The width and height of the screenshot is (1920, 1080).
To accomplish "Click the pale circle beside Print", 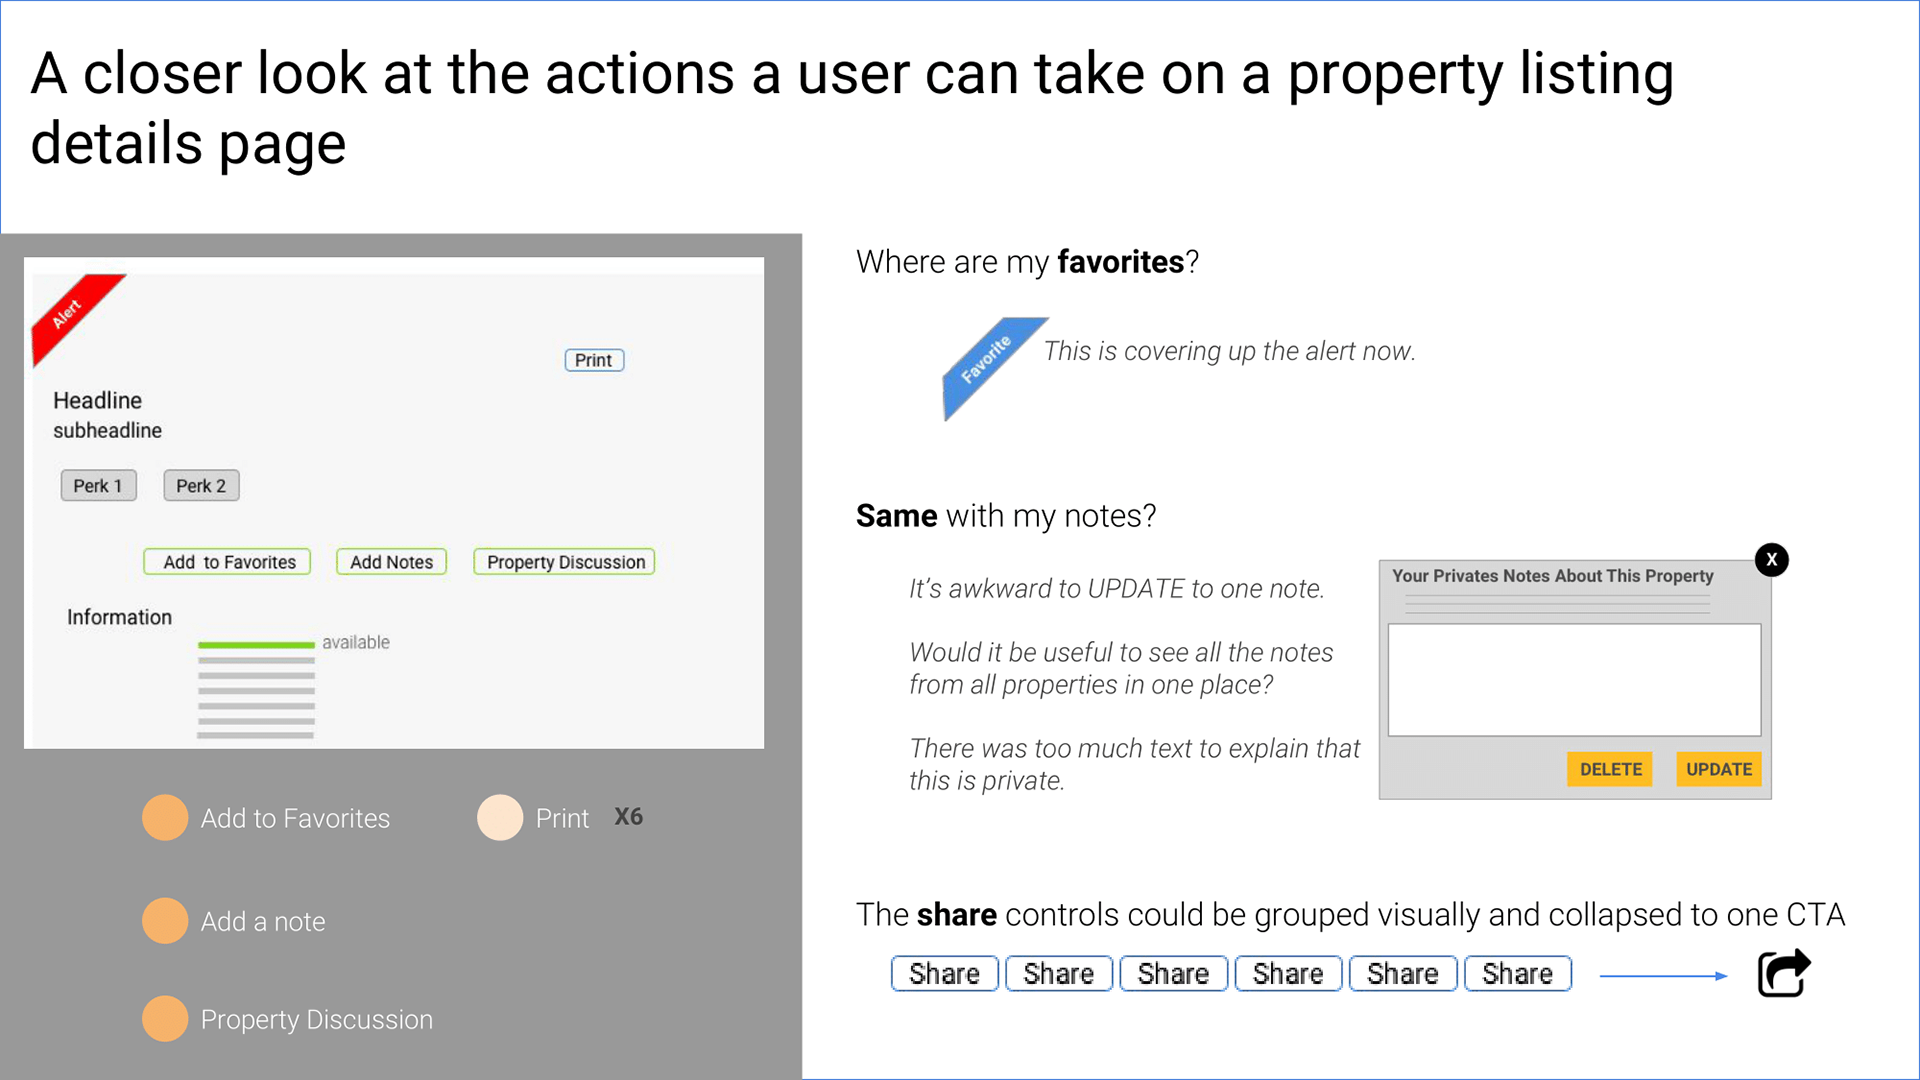I will pyautogui.click(x=500, y=818).
